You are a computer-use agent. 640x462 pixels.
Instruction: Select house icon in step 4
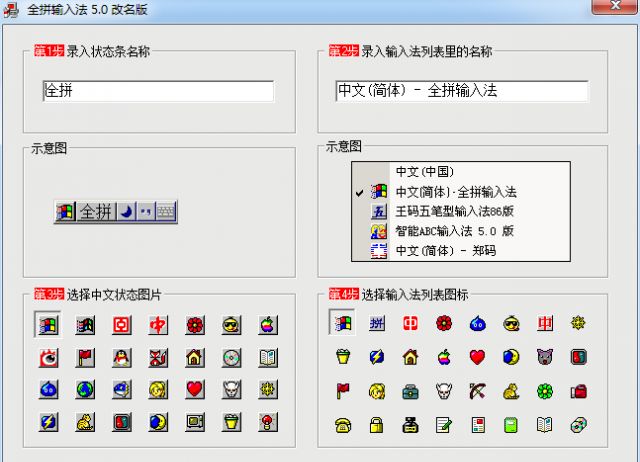tap(410, 357)
